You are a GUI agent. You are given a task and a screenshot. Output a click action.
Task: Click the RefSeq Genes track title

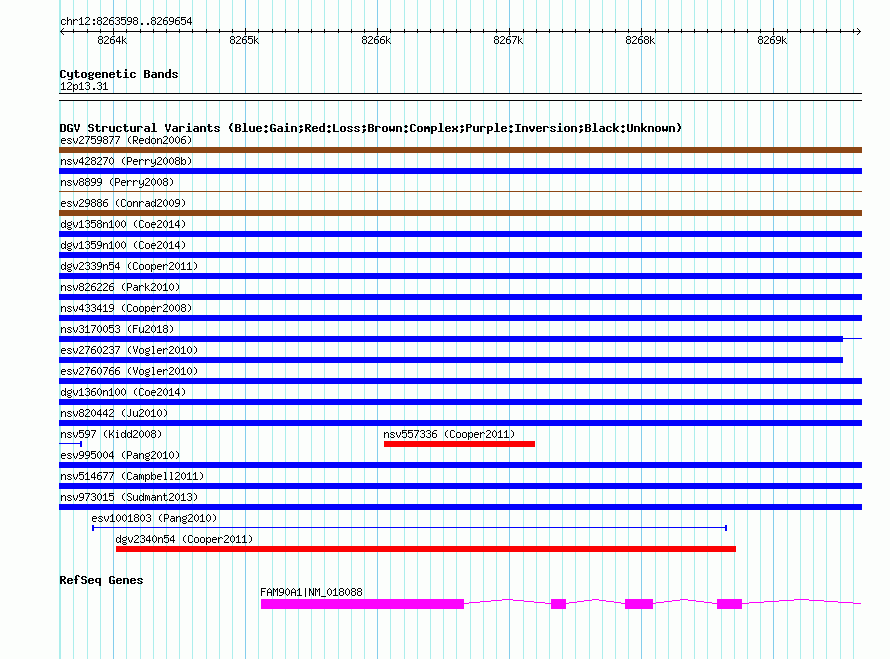[101, 580]
